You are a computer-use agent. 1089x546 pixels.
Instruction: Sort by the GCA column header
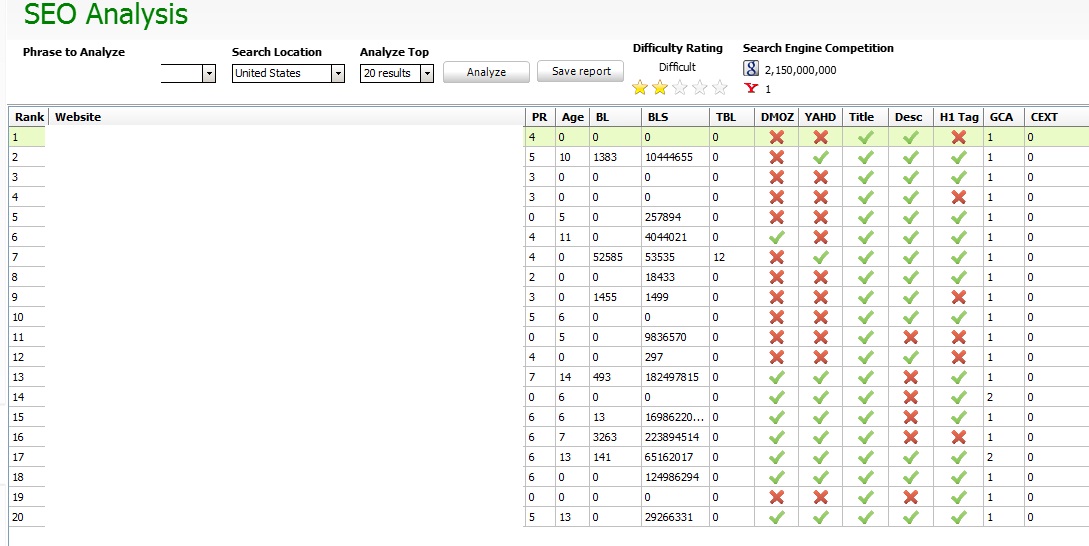(1004, 117)
